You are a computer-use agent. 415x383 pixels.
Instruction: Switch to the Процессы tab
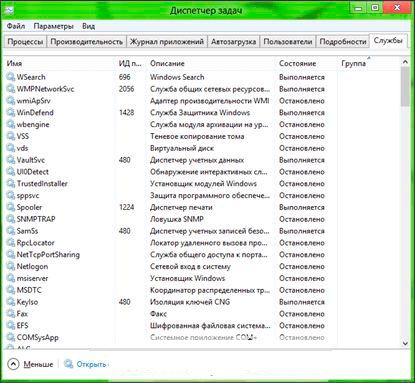25,42
